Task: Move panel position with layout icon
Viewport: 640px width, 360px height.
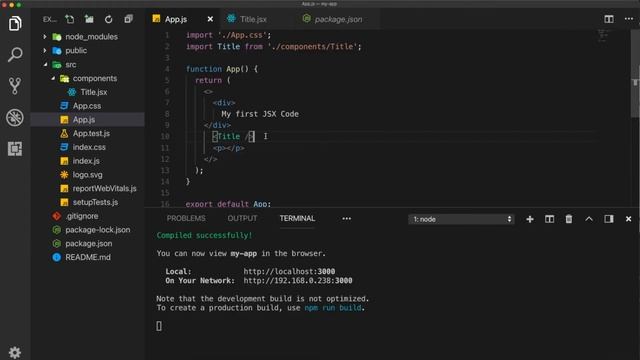Action: [609, 219]
